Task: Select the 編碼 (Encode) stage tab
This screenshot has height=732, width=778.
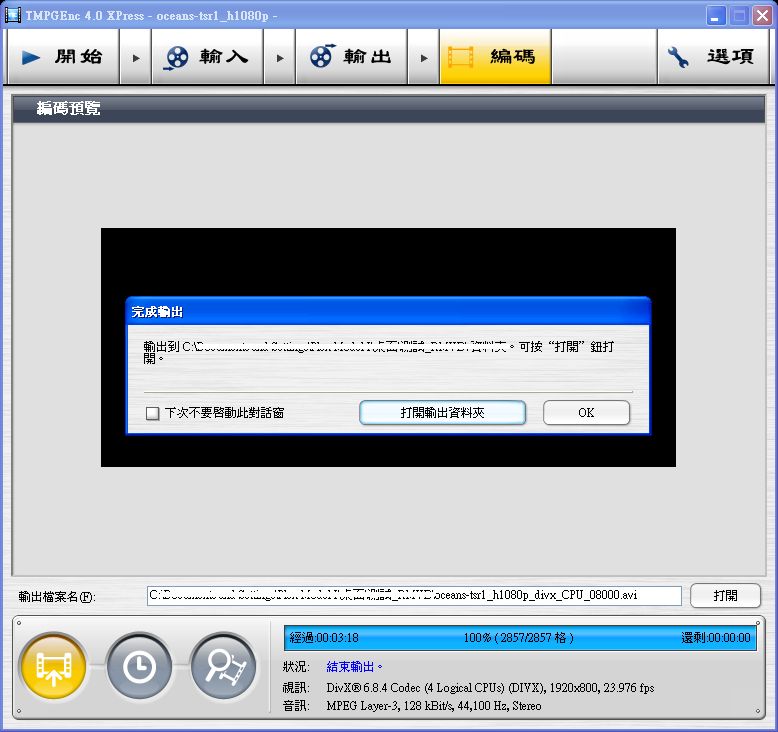Action: click(495, 57)
